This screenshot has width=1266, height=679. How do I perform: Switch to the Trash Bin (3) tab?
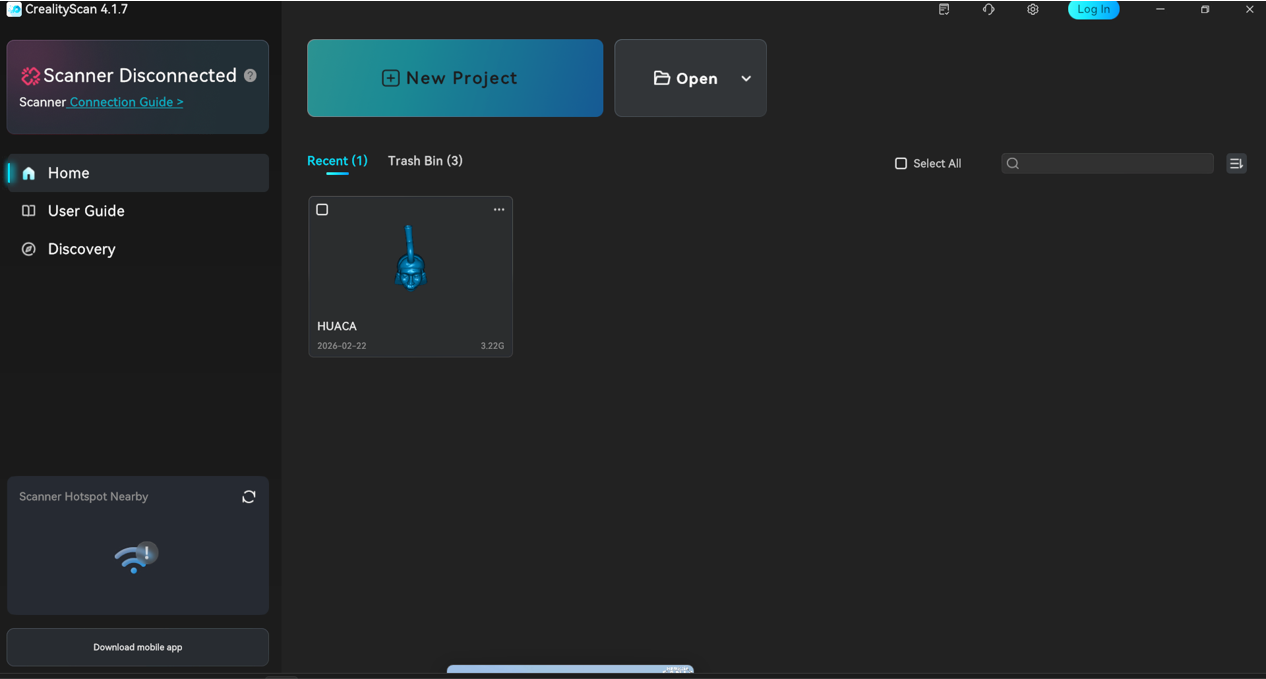click(x=425, y=161)
